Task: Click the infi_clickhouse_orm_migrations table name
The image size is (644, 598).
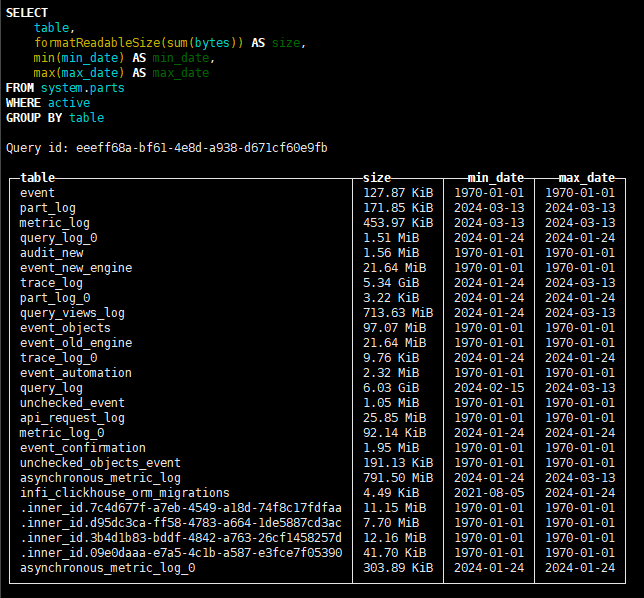Action: tap(124, 493)
